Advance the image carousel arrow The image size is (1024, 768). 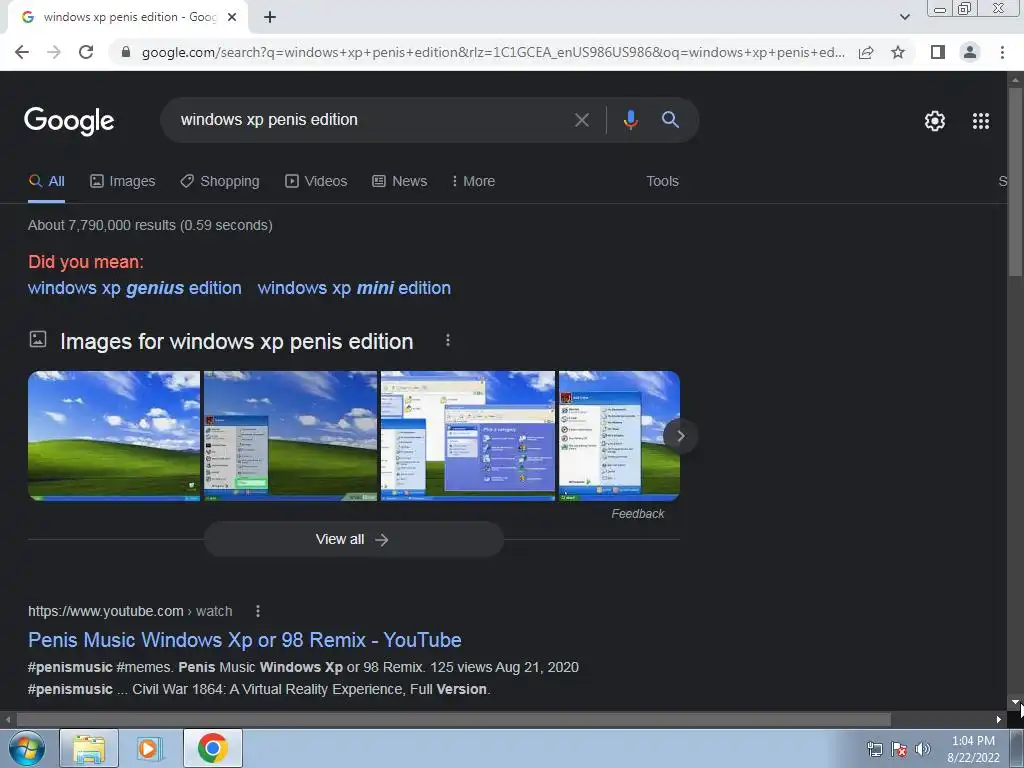coord(680,436)
